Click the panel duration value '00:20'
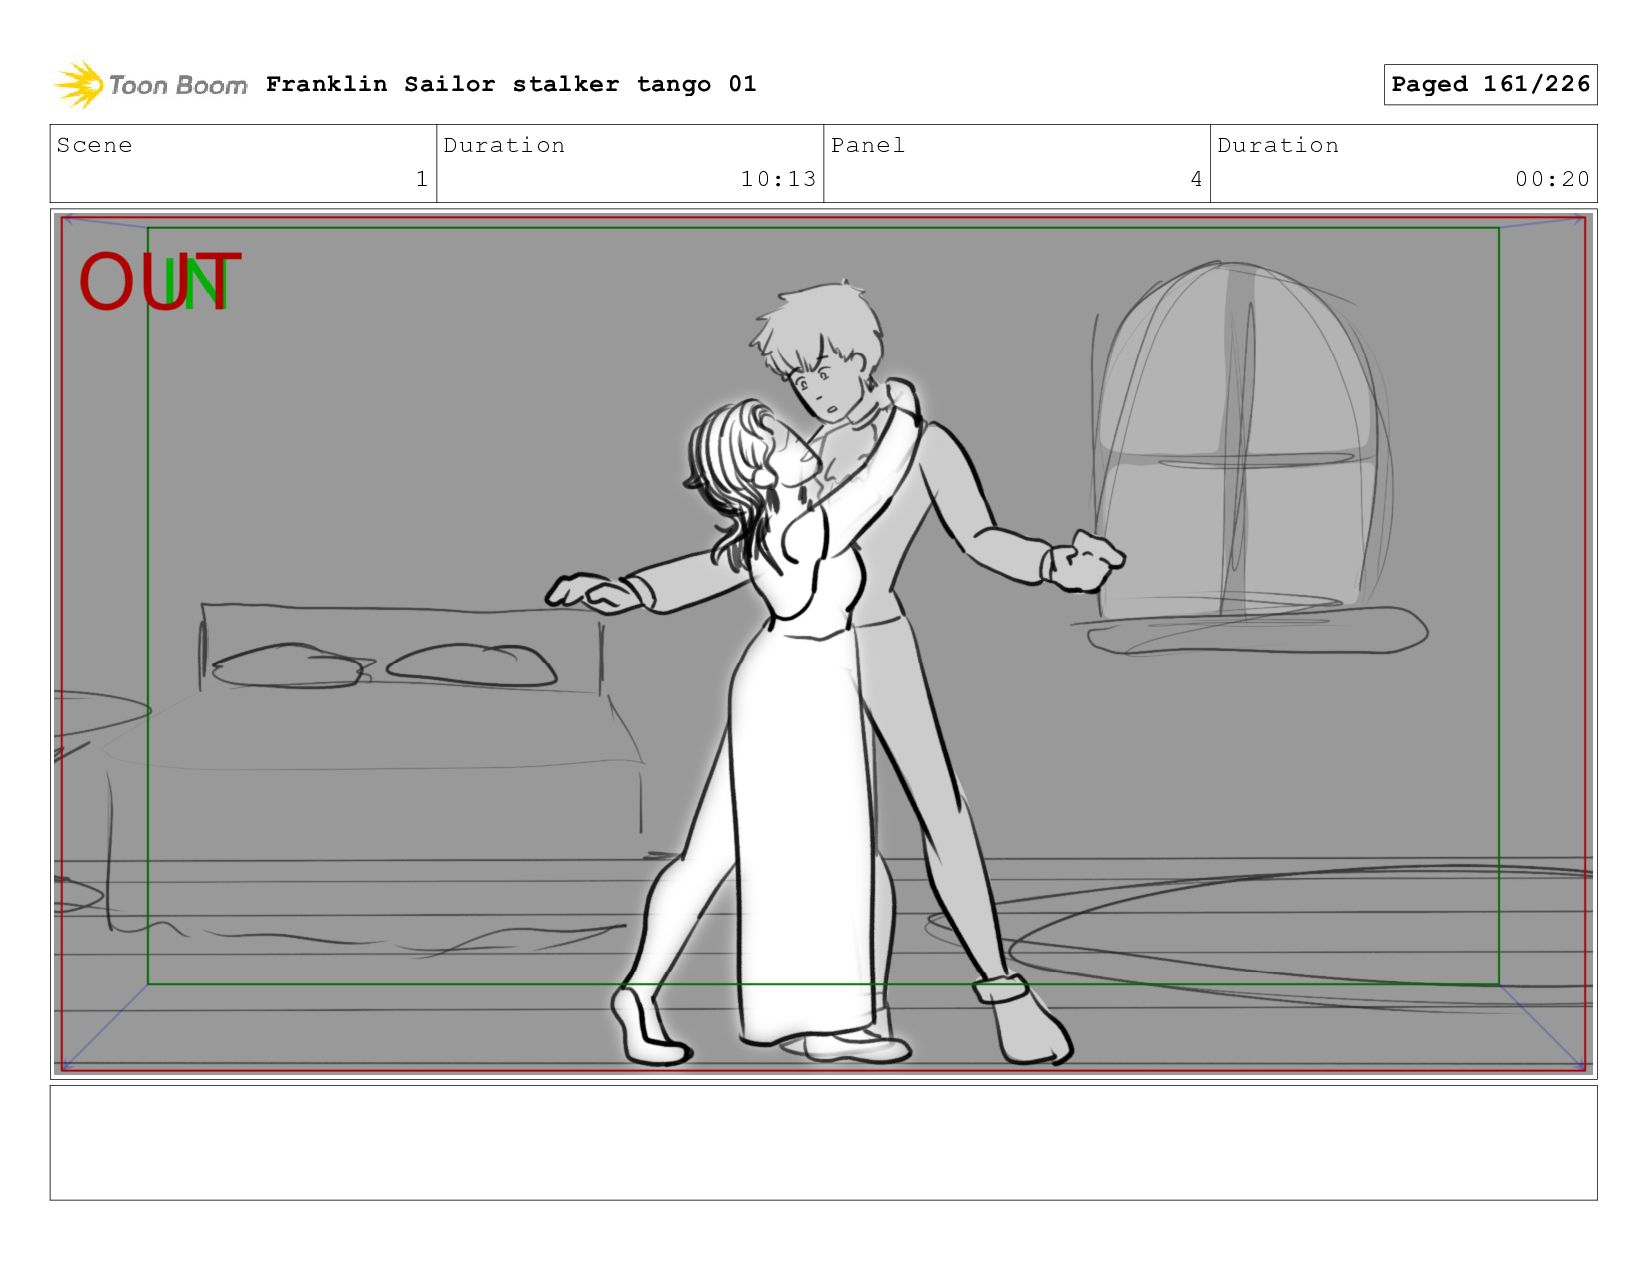1650x1275 pixels. [1552, 179]
